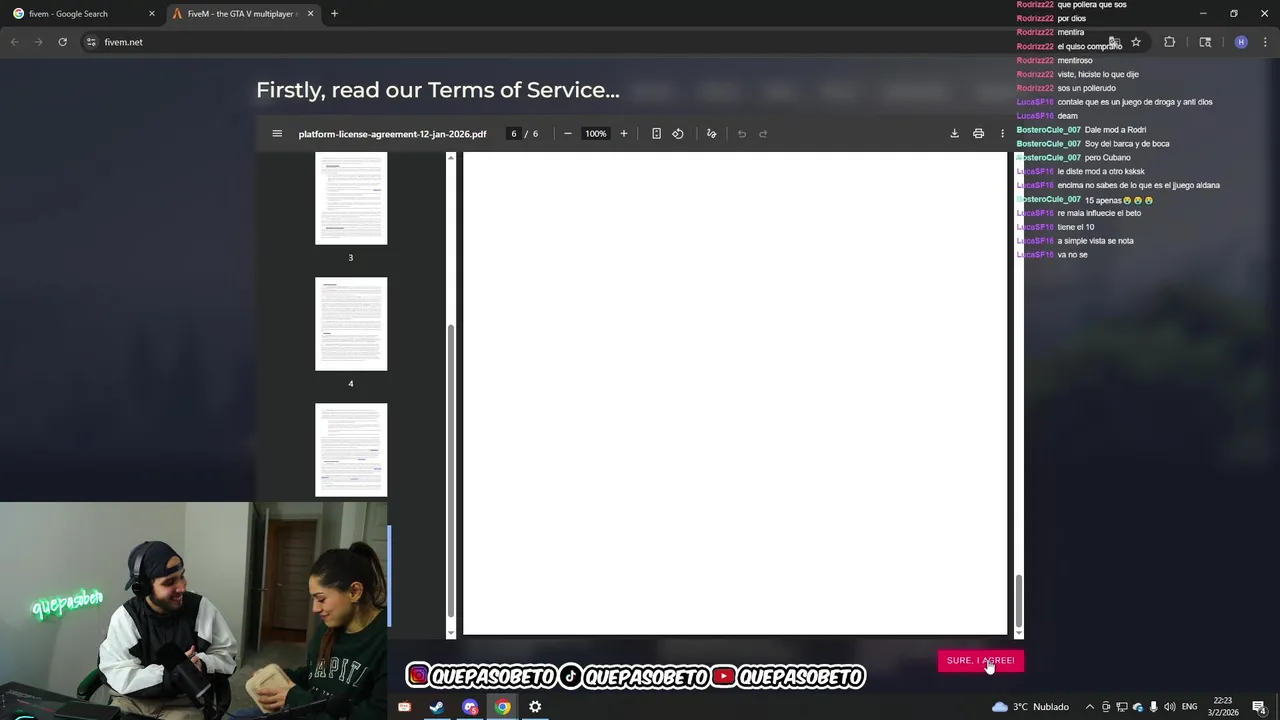
Task: Rotate the PDF counterclockwise
Action: 678,134
